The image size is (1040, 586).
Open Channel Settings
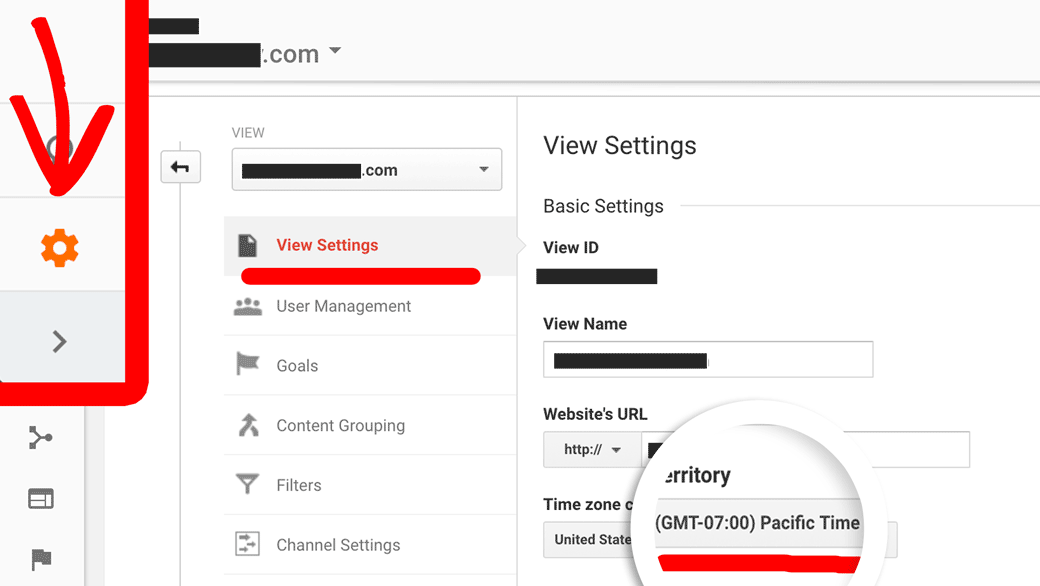pos(370,545)
